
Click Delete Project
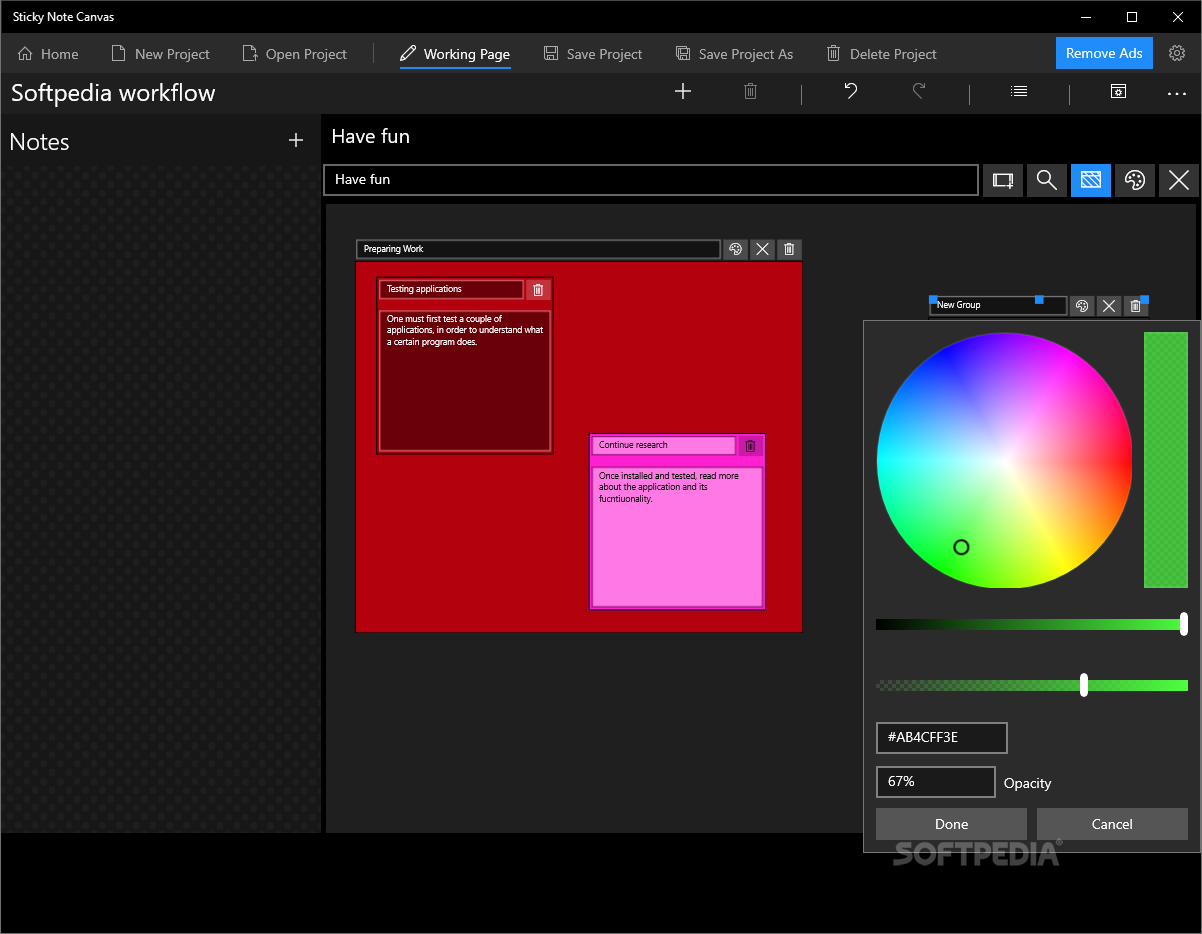click(881, 54)
